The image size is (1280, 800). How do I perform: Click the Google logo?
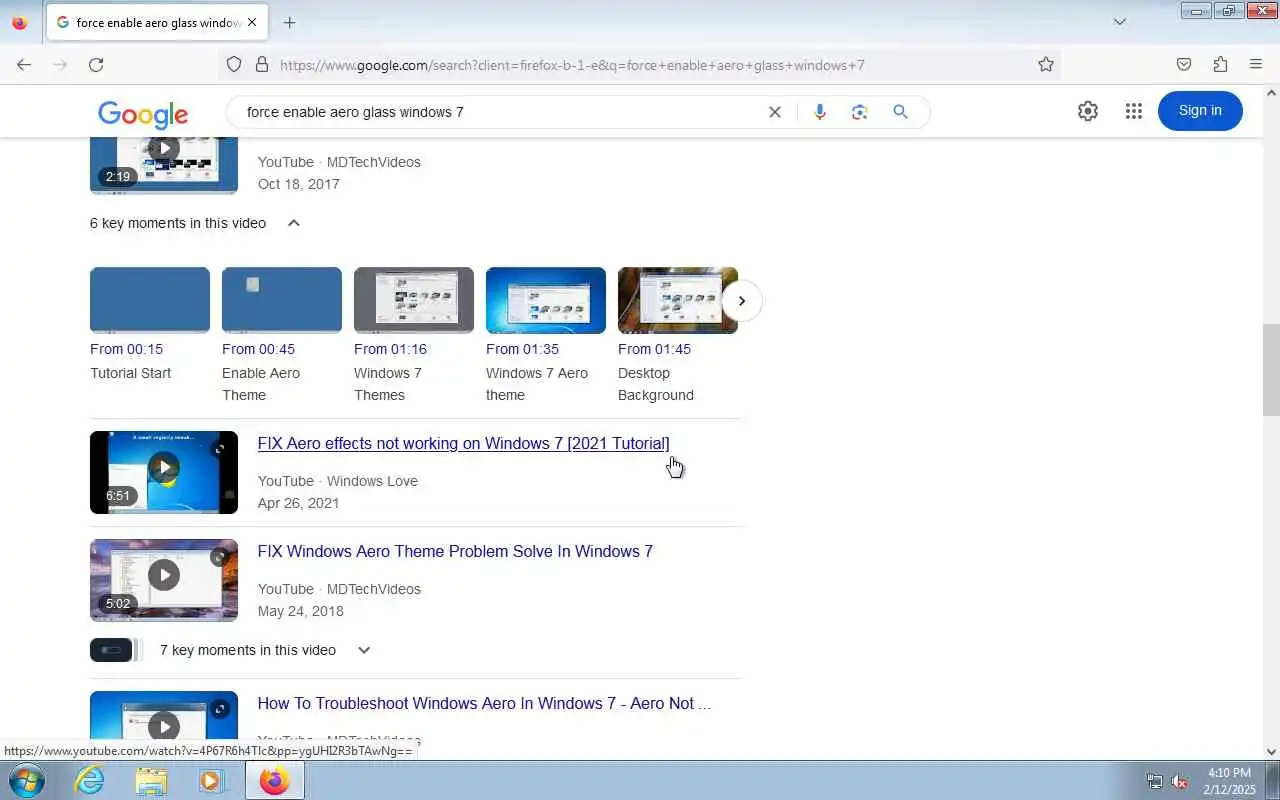[143, 113]
